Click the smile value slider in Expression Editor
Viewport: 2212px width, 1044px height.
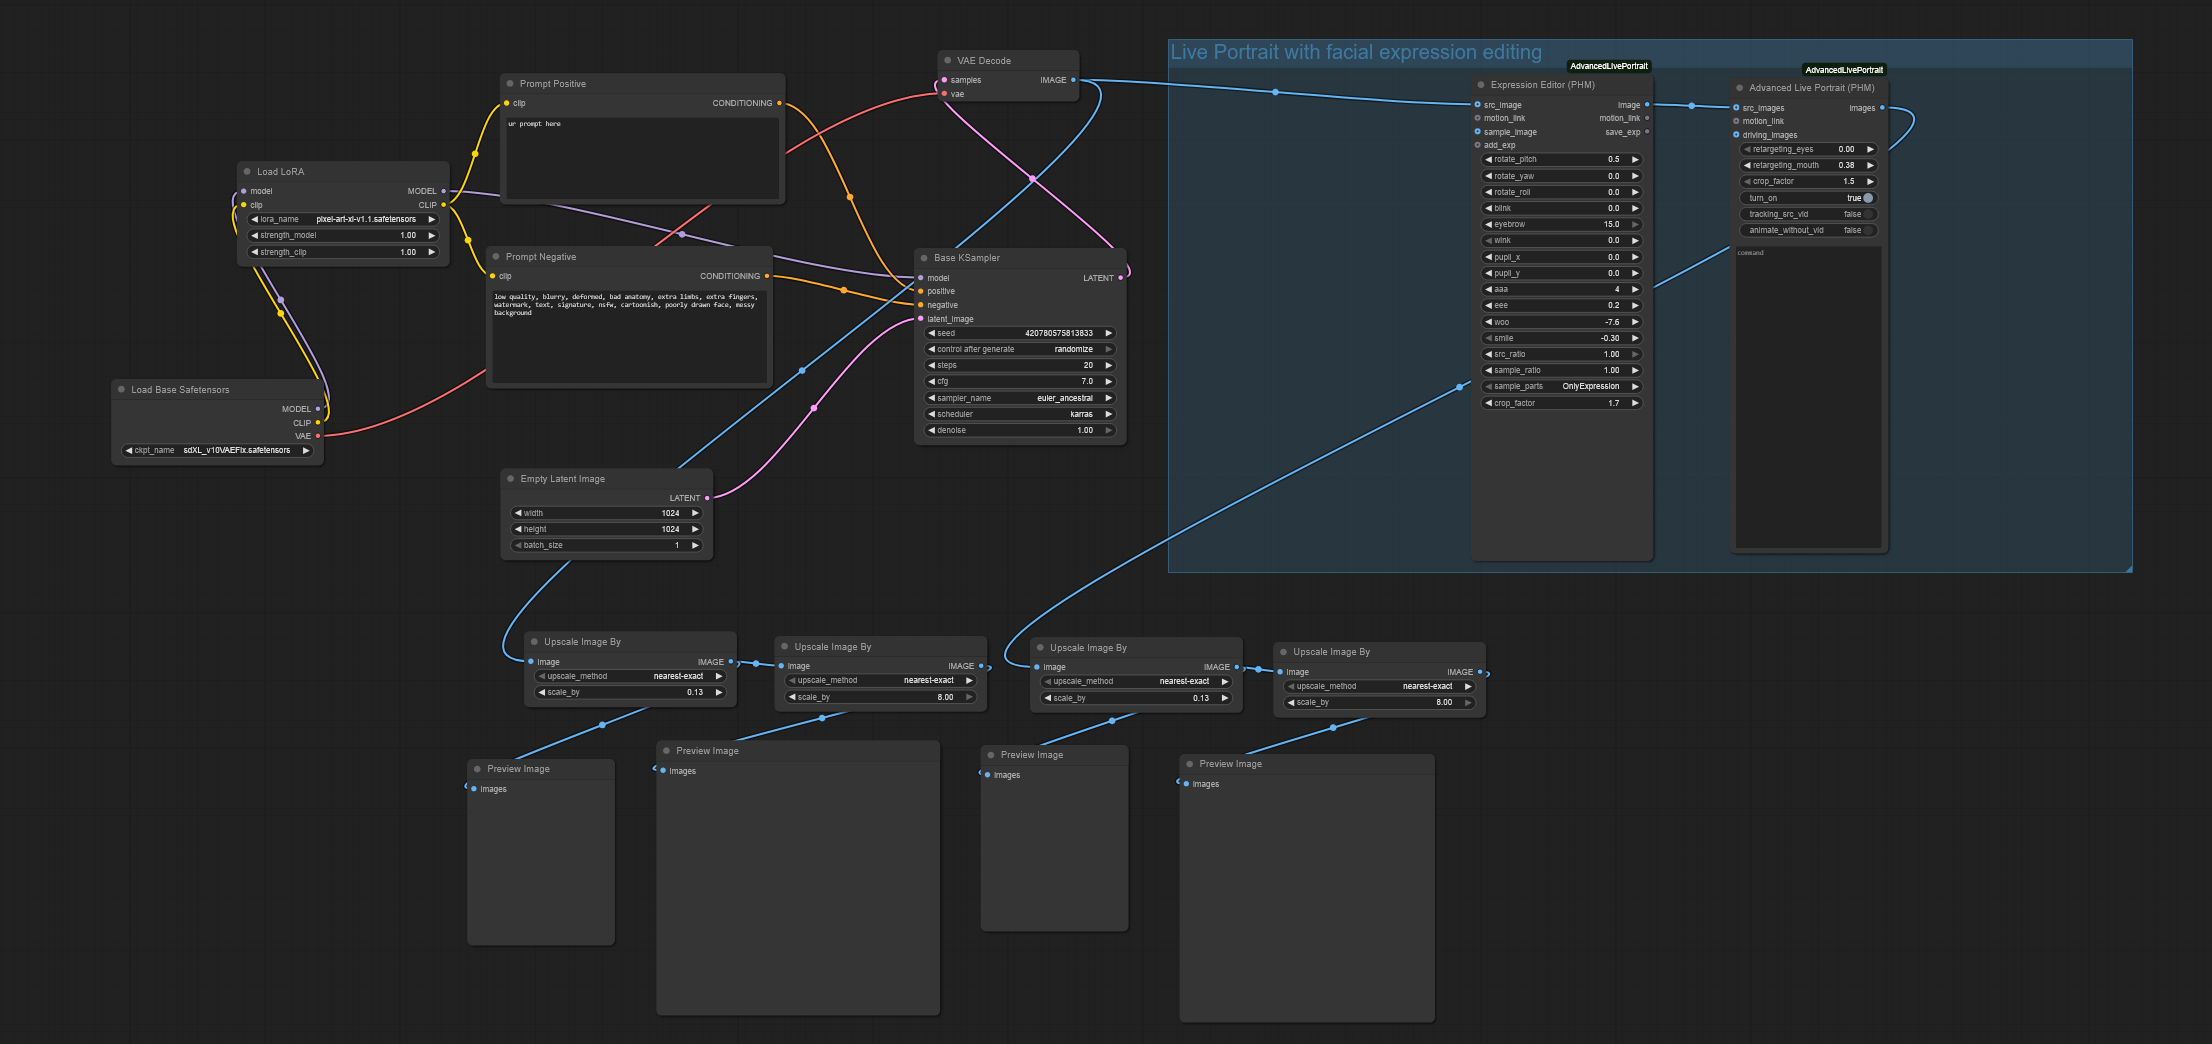pos(1562,338)
